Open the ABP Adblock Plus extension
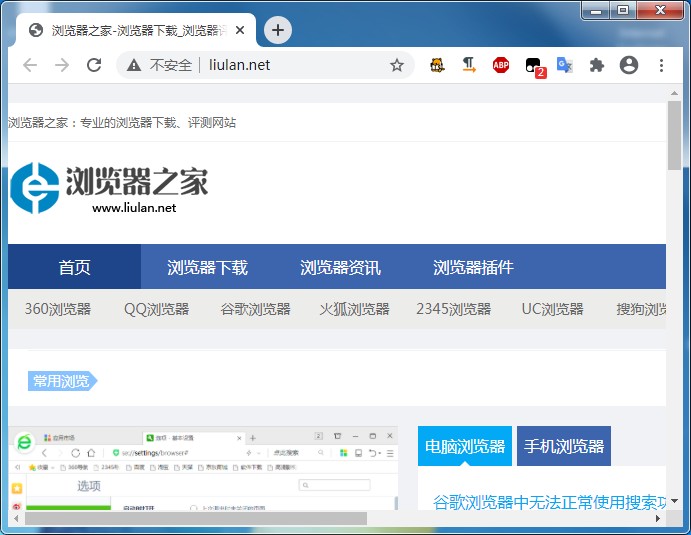 pos(501,65)
